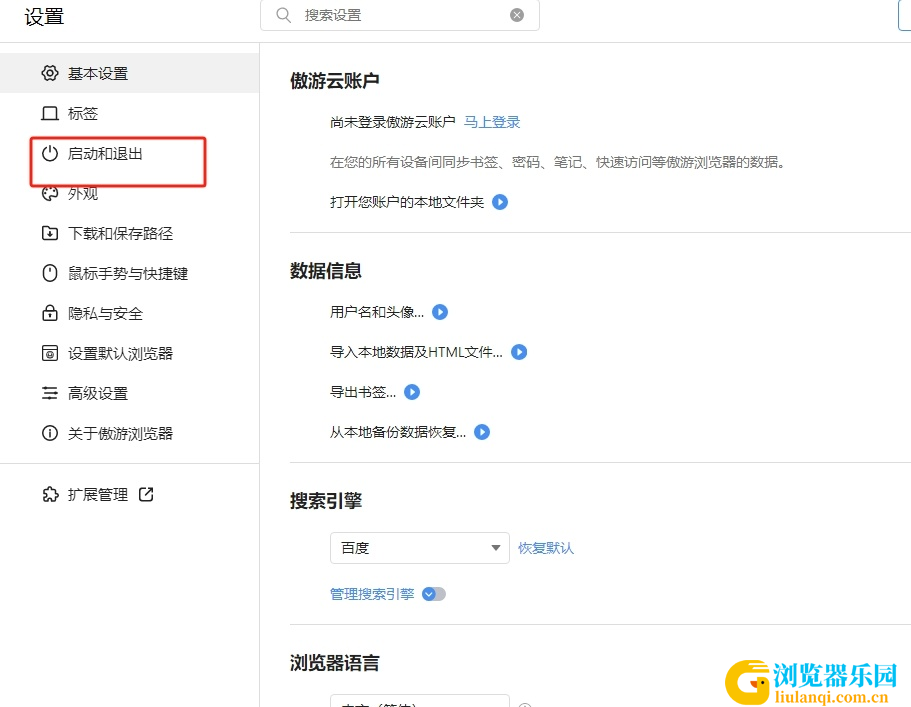Screen dimensions: 911x707
Task: Open 高级设置 section
Action: (130, 393)
